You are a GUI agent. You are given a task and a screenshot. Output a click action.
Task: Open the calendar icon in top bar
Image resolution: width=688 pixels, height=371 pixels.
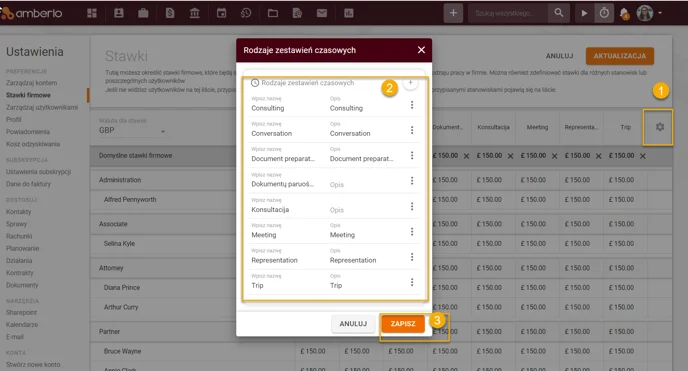pos(221,13)
